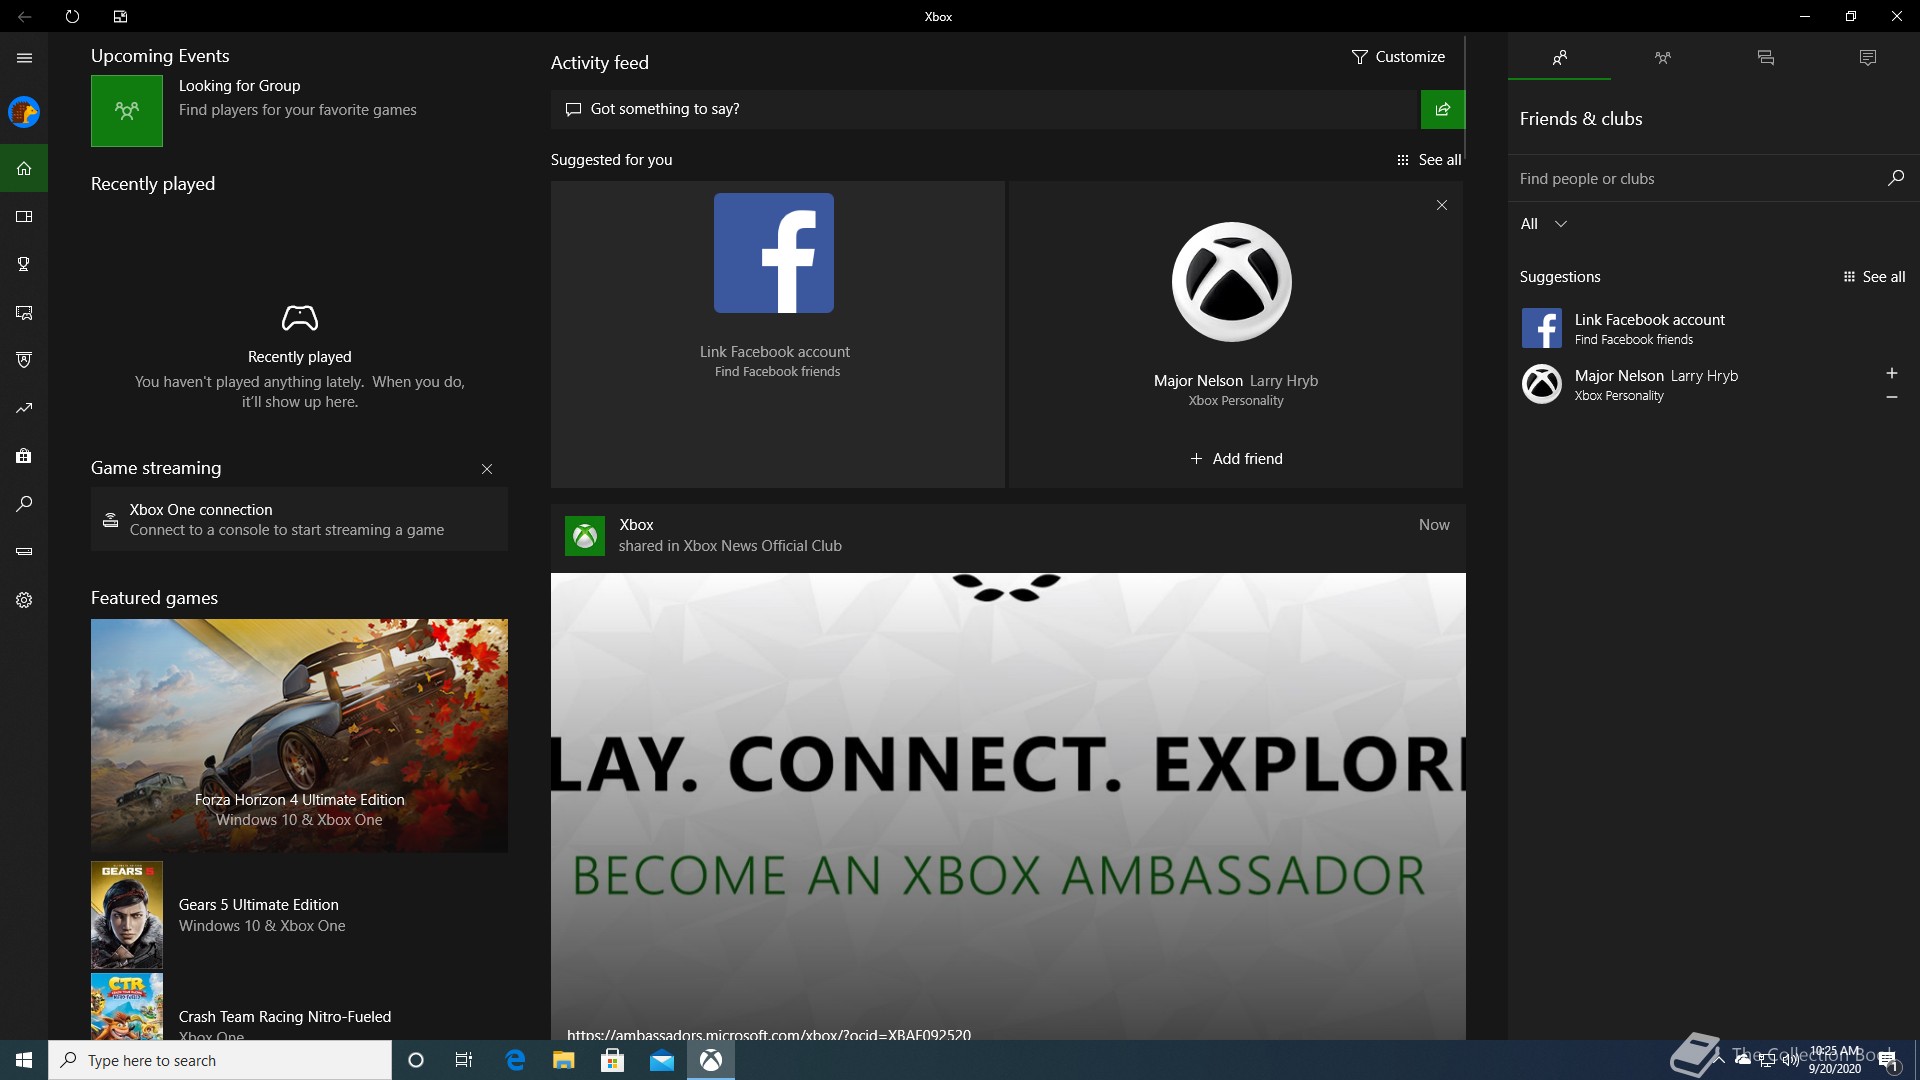The height and width of the screenshot is (1080, 1920).
Task: Open Mail app from taskbar
Action: [661, 1060]
